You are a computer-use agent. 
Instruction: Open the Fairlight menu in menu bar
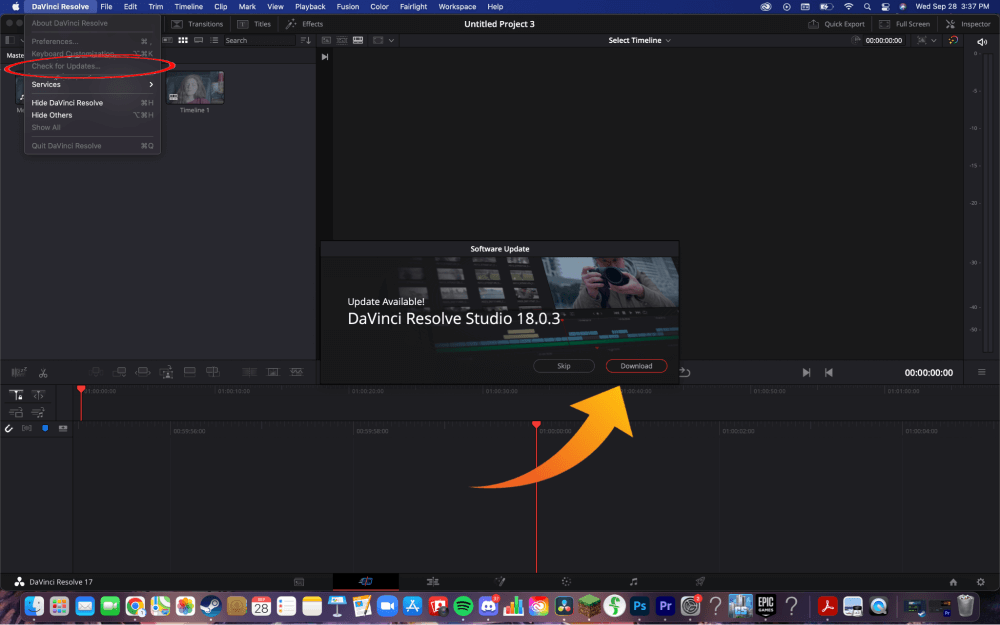413,6
